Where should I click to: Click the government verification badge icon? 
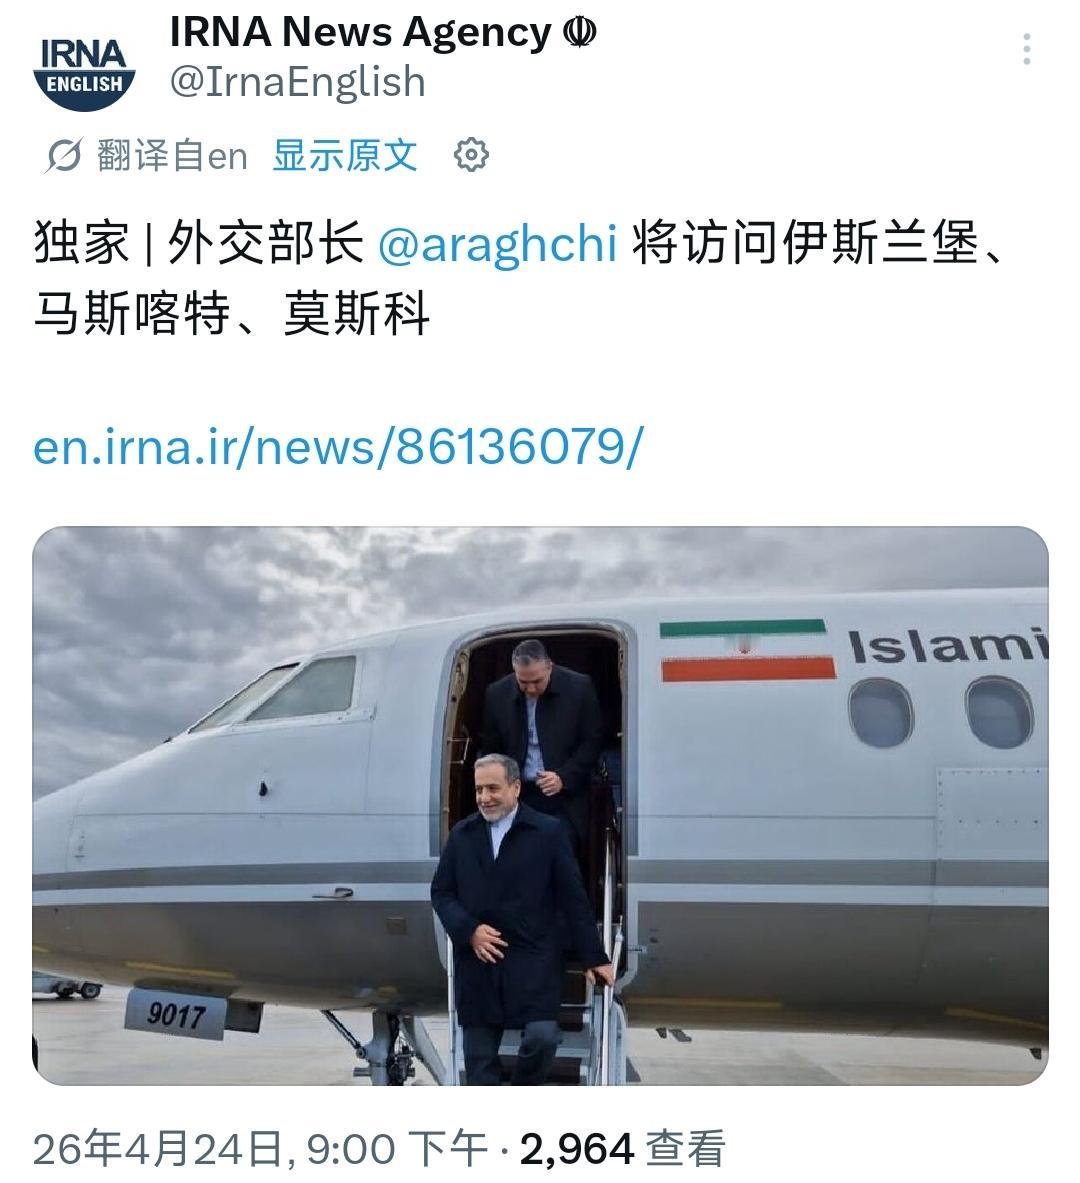(580, 32)
